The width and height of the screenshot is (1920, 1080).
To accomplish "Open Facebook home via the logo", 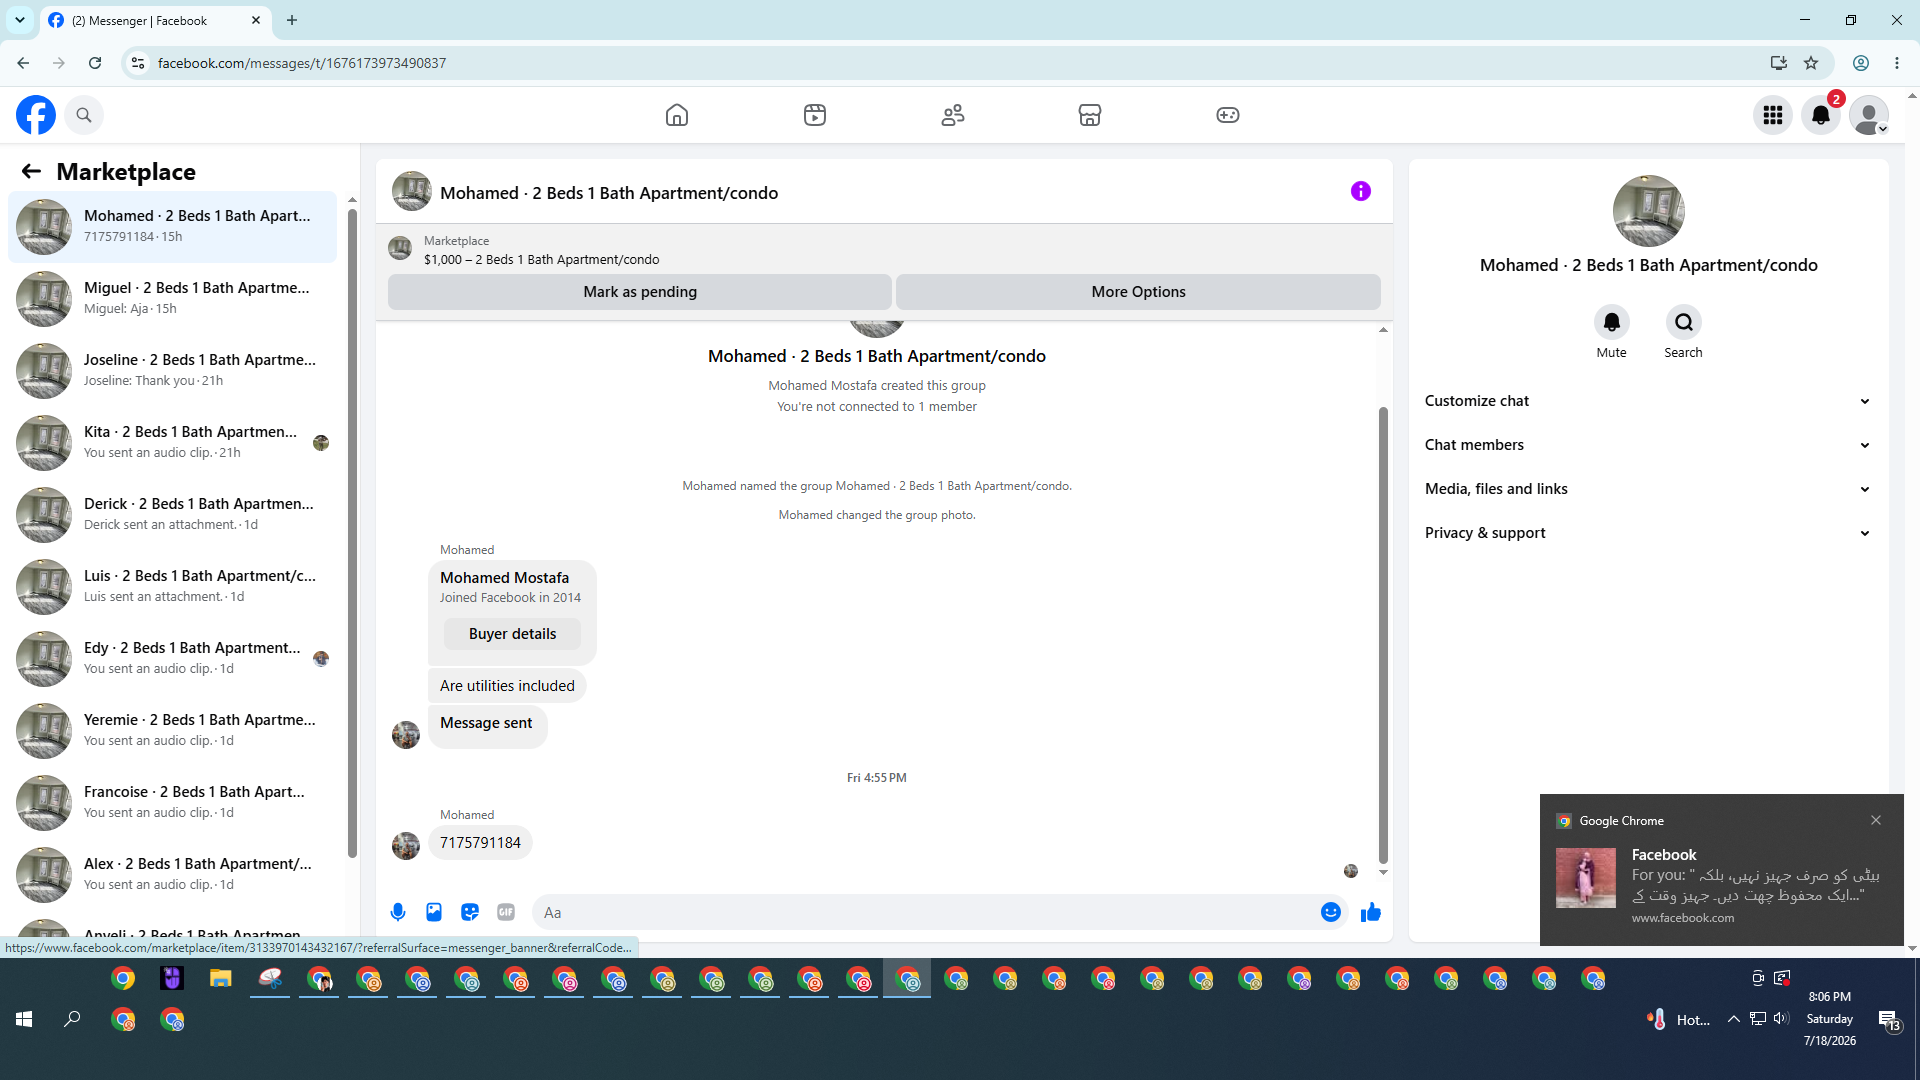I will tap(36, 115).
